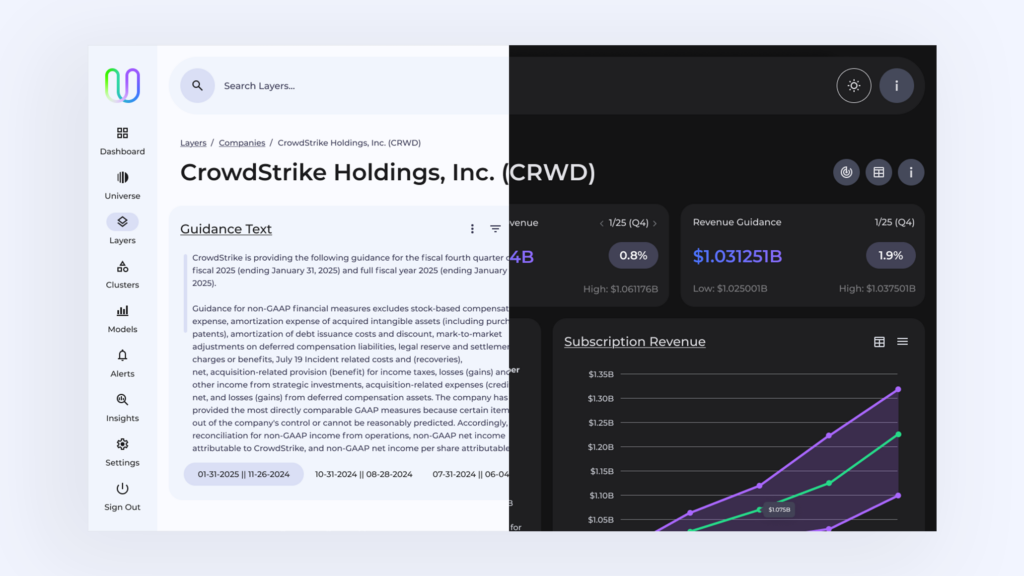Navigate to Models in the sidebar
Screen dimensions: 1024x576
click(x=122, y=319)
